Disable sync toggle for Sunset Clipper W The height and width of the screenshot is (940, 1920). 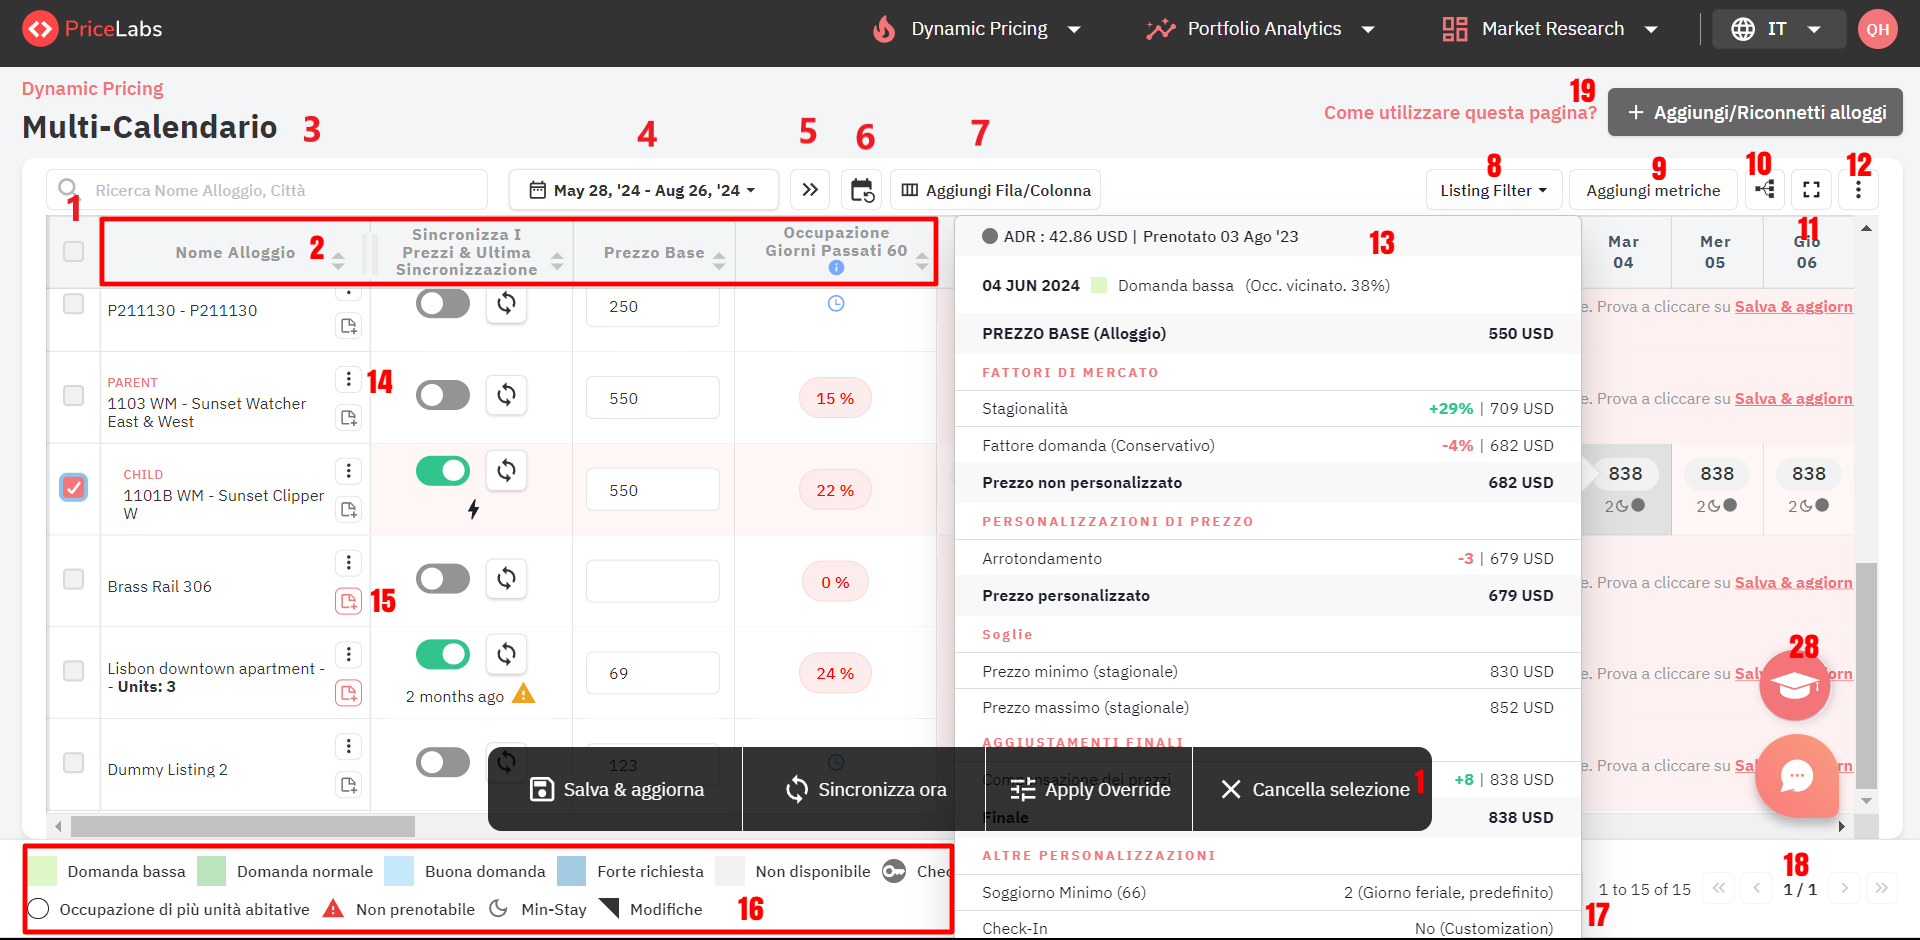point(443,470)
